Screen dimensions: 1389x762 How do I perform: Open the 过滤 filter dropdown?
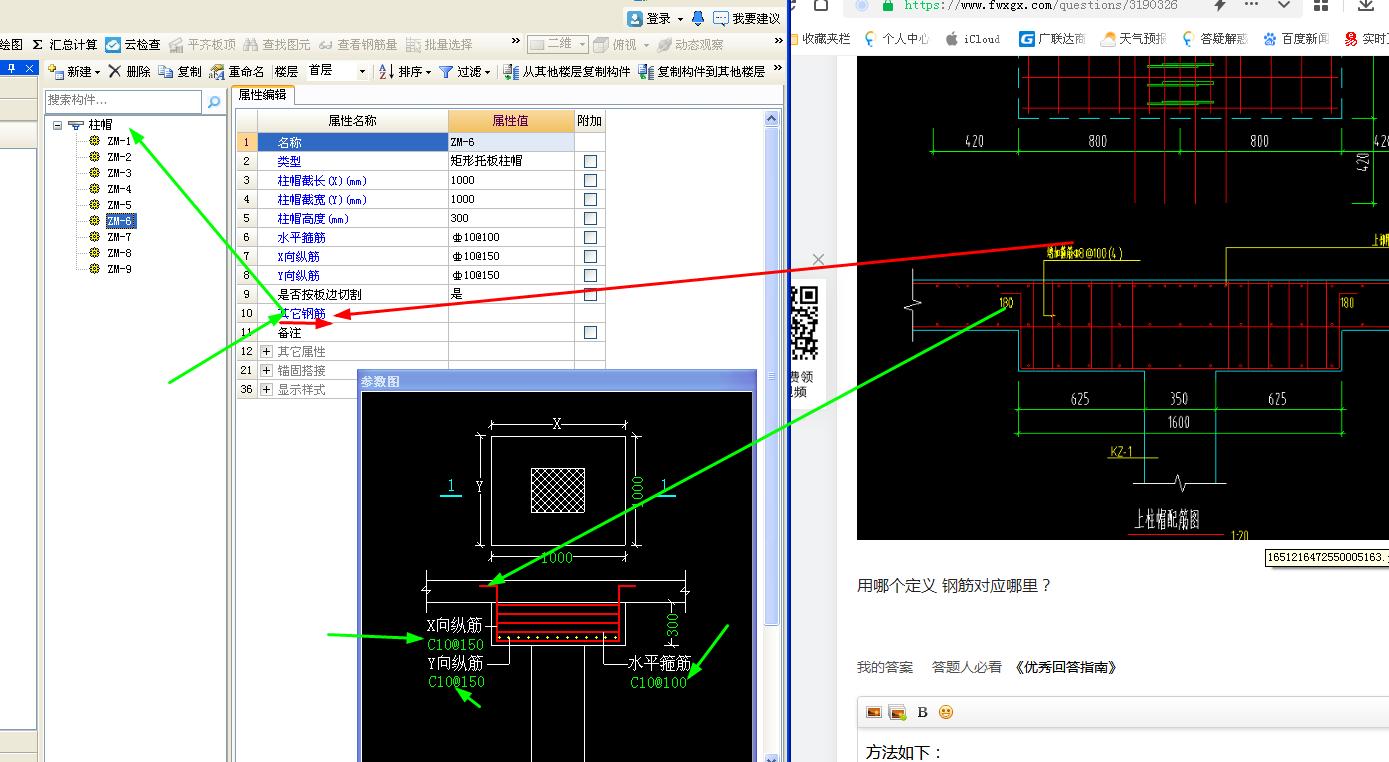[465, 72]
